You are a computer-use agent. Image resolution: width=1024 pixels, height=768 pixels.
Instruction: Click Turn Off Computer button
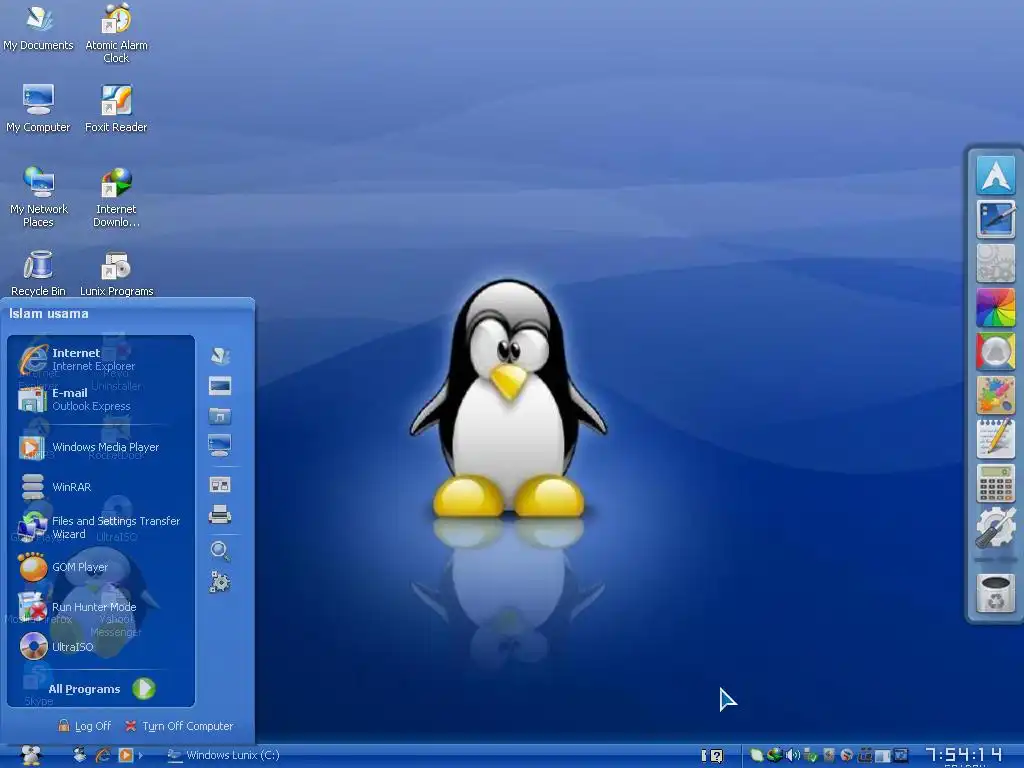tap(179, 726)
